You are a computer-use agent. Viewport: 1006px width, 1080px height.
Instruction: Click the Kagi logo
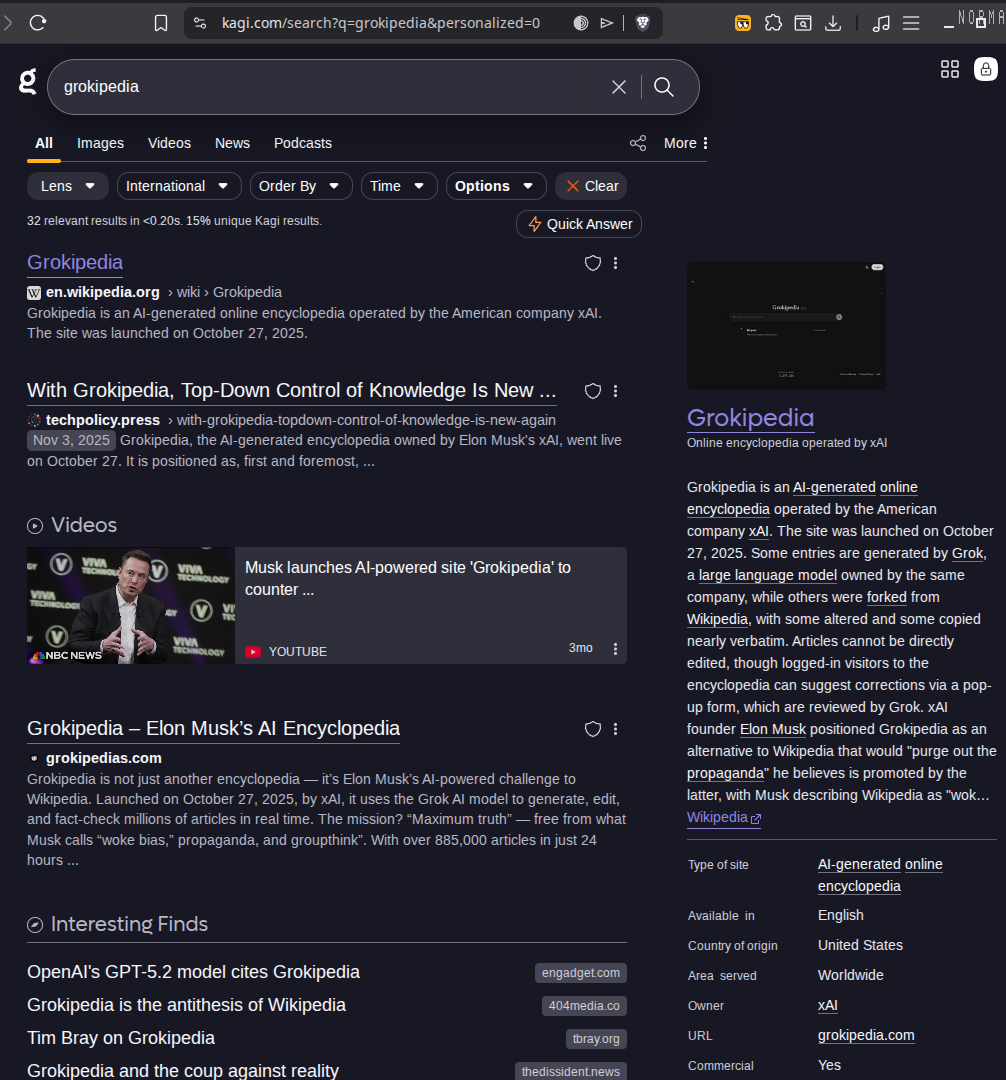(x=26, y=83)
